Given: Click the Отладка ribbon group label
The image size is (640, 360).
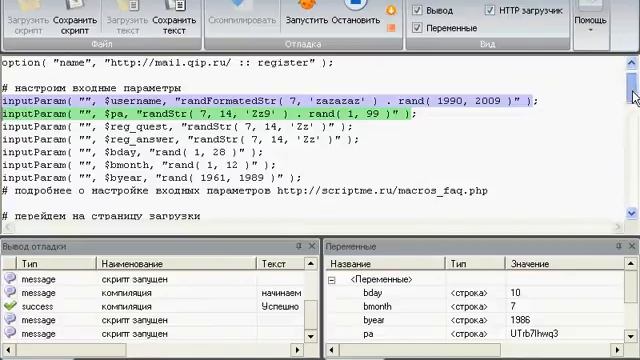Looking at the screenshot, I should pos(303,44).
